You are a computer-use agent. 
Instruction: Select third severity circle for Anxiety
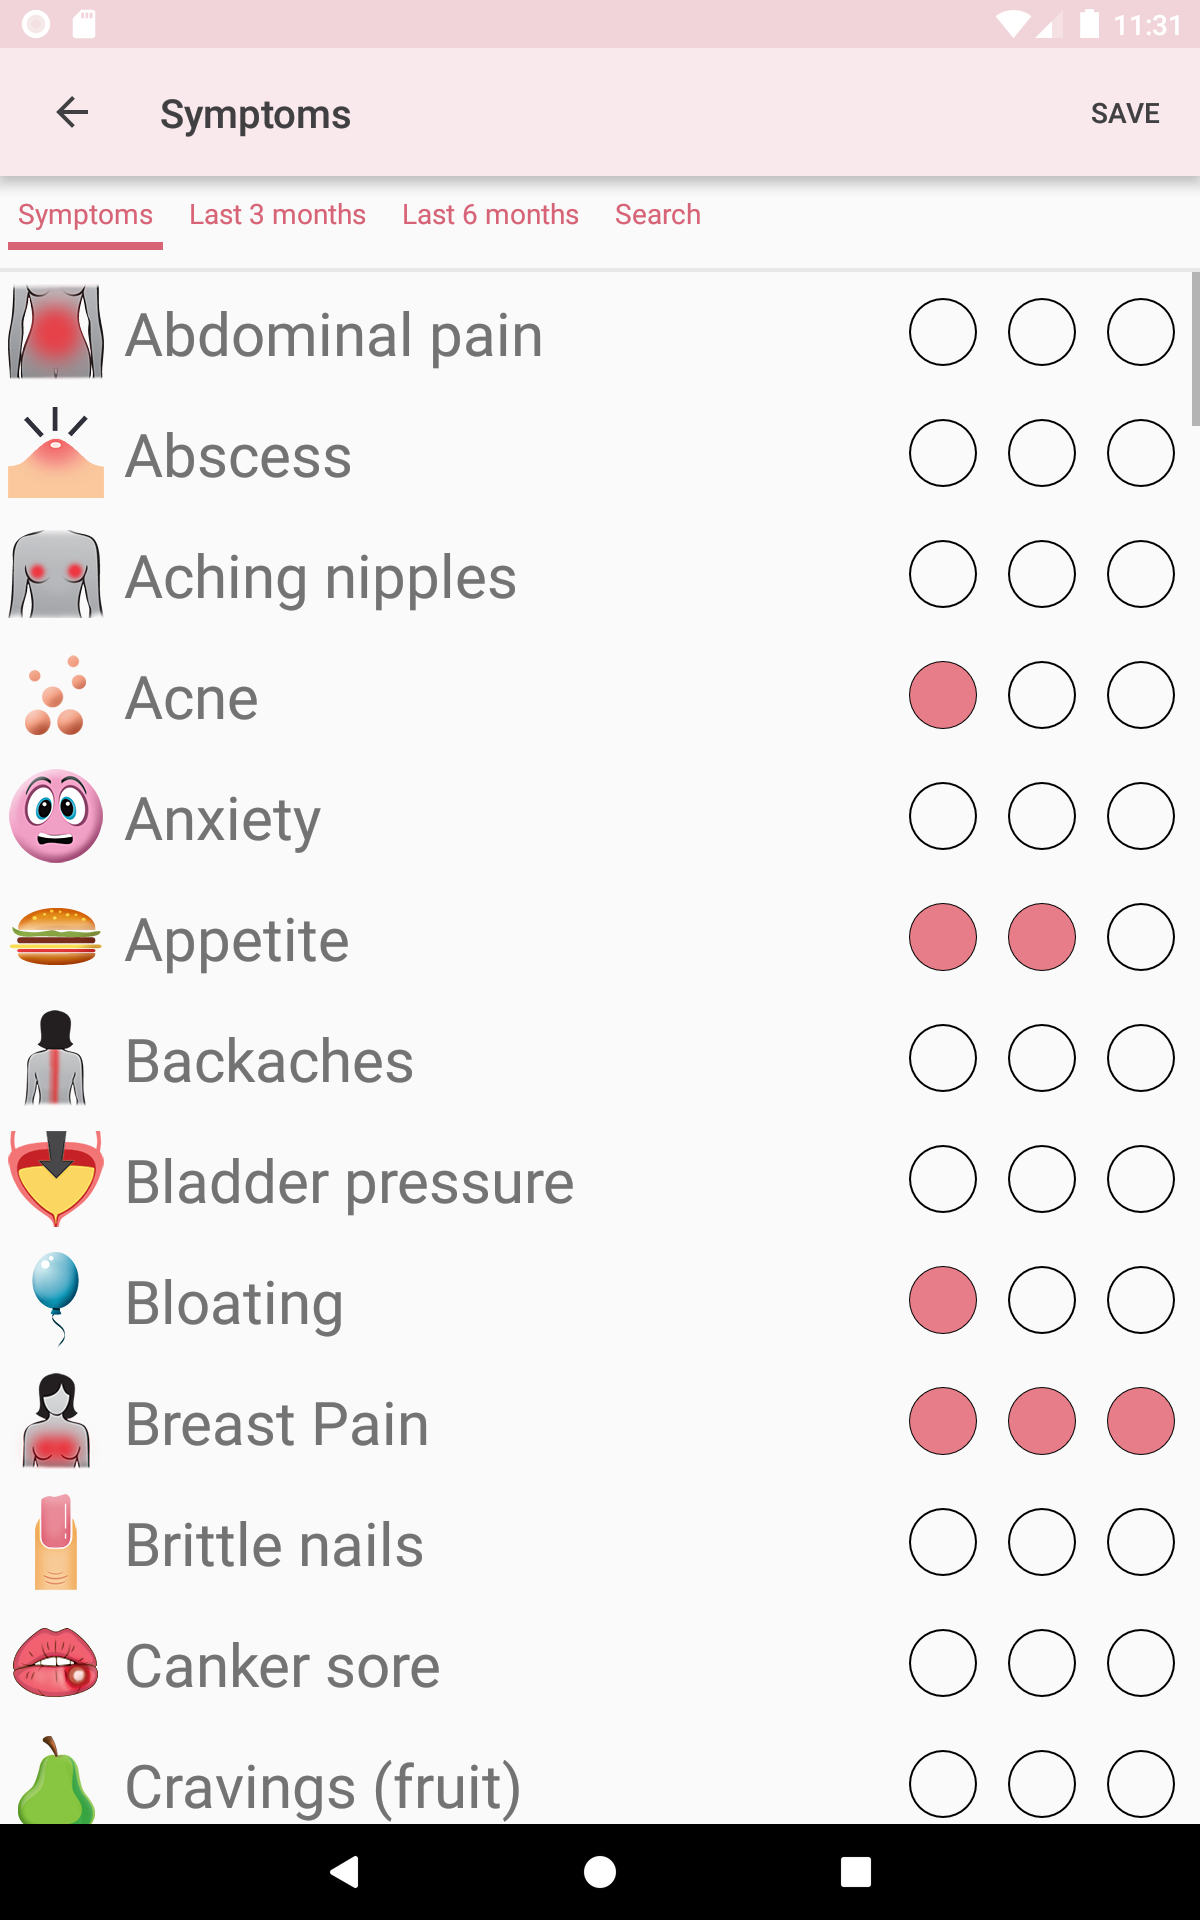click(x=1140, y=817)
